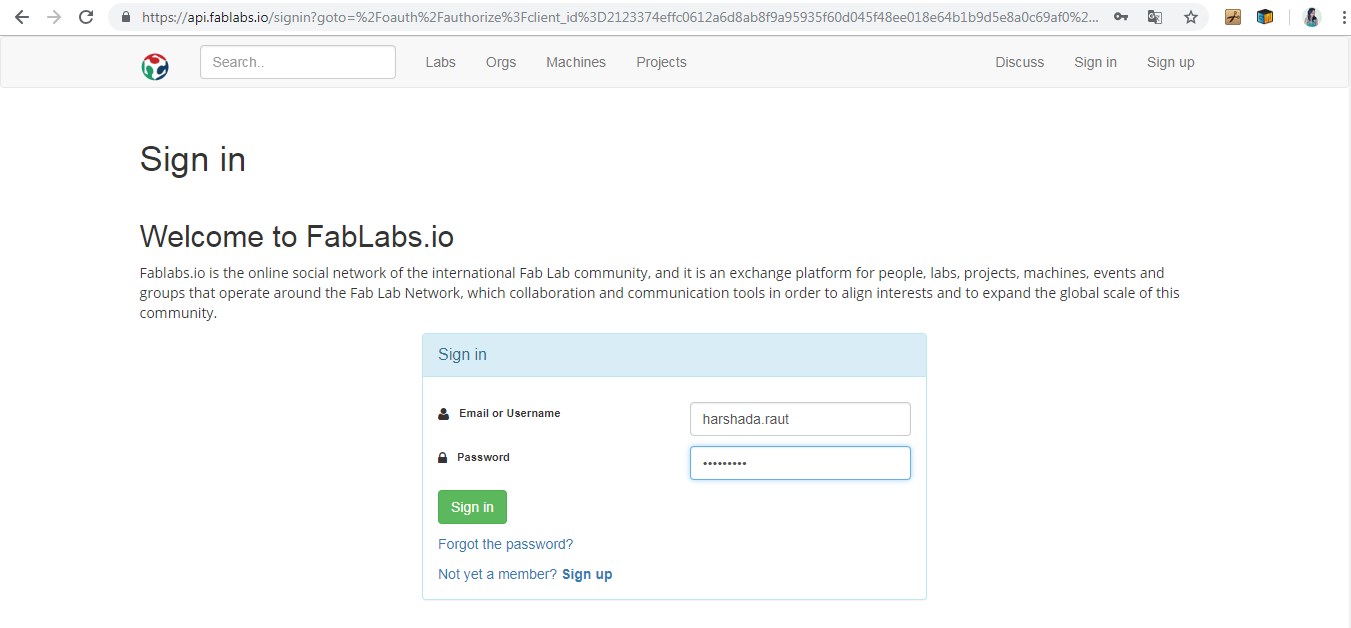
Task: Click the FabLabs logo icon
Action: [x=155, y=66]
